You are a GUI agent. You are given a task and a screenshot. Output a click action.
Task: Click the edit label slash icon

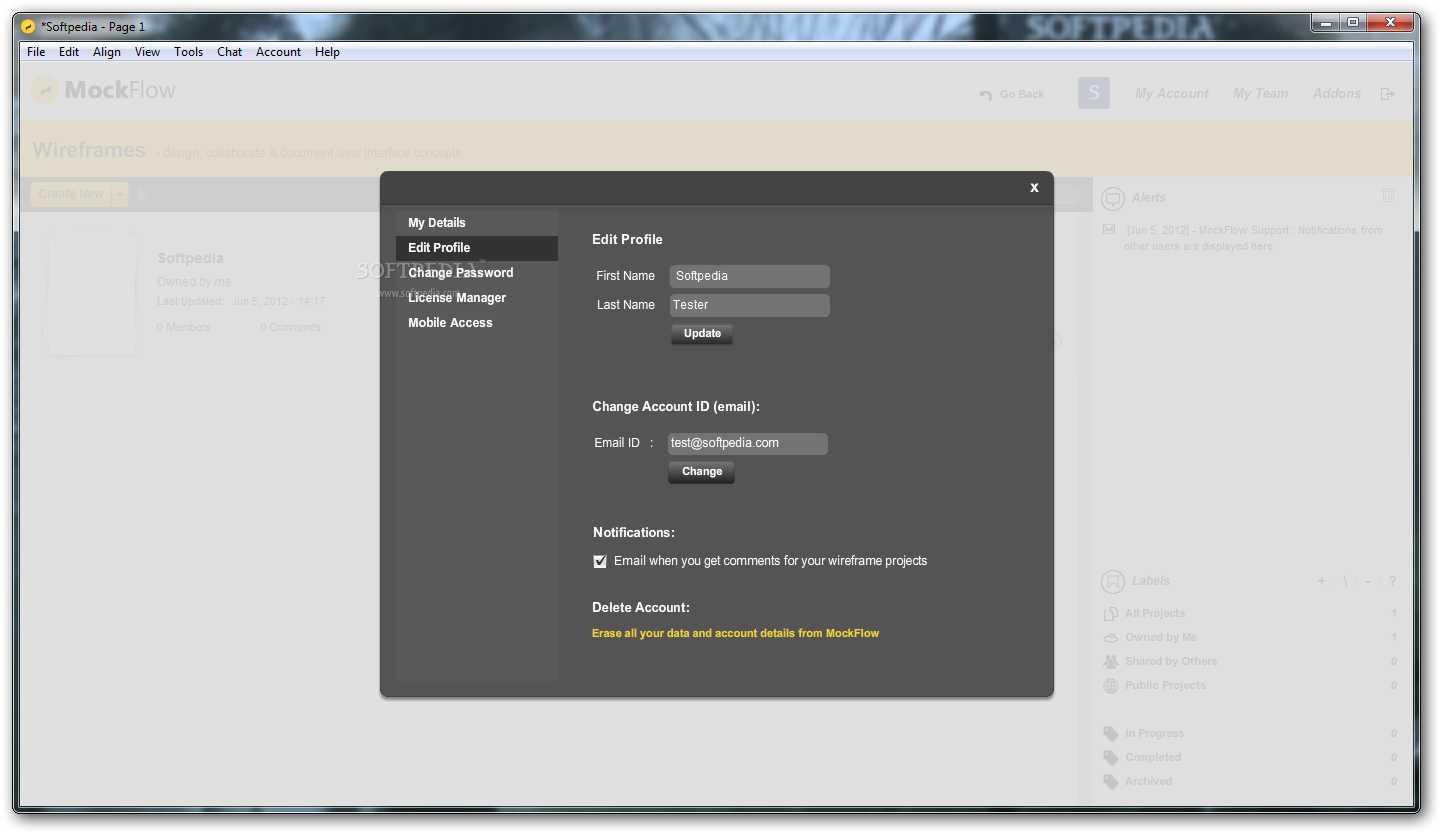[x=1345, y=581]
